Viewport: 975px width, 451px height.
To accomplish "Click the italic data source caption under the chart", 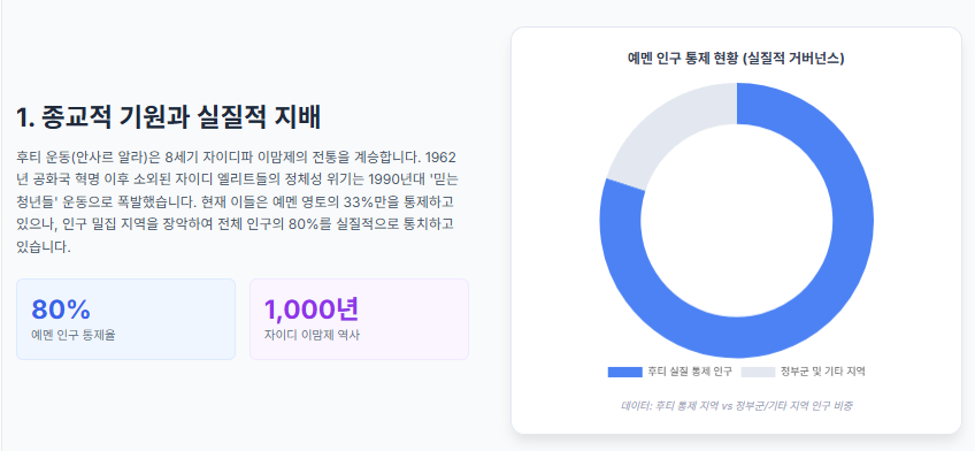I will 736,406.
